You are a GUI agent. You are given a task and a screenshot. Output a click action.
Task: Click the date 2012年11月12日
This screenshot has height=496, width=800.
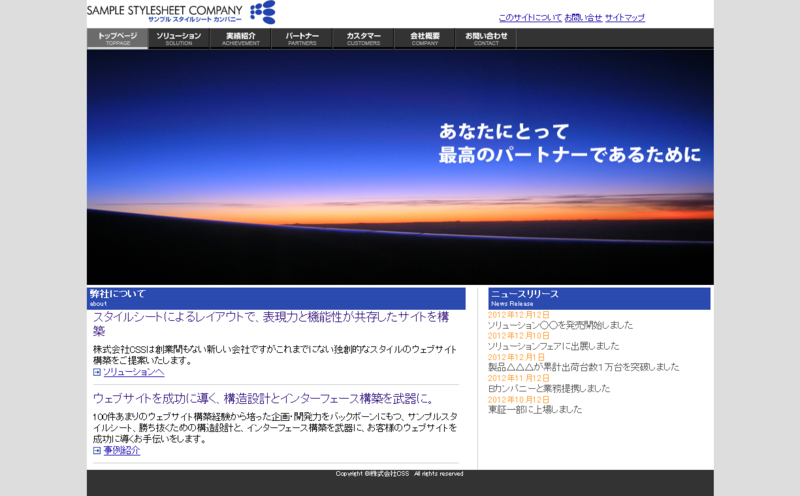tap(518, 378)
